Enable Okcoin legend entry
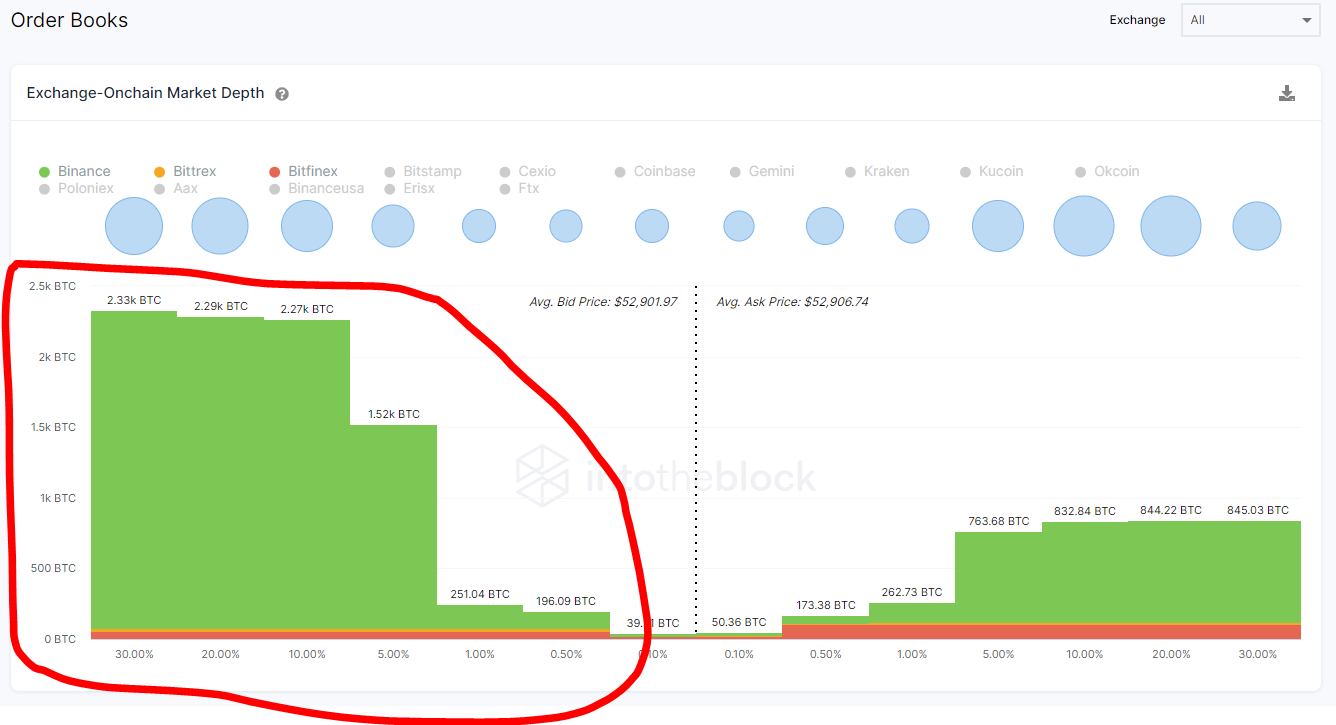 1107,171
